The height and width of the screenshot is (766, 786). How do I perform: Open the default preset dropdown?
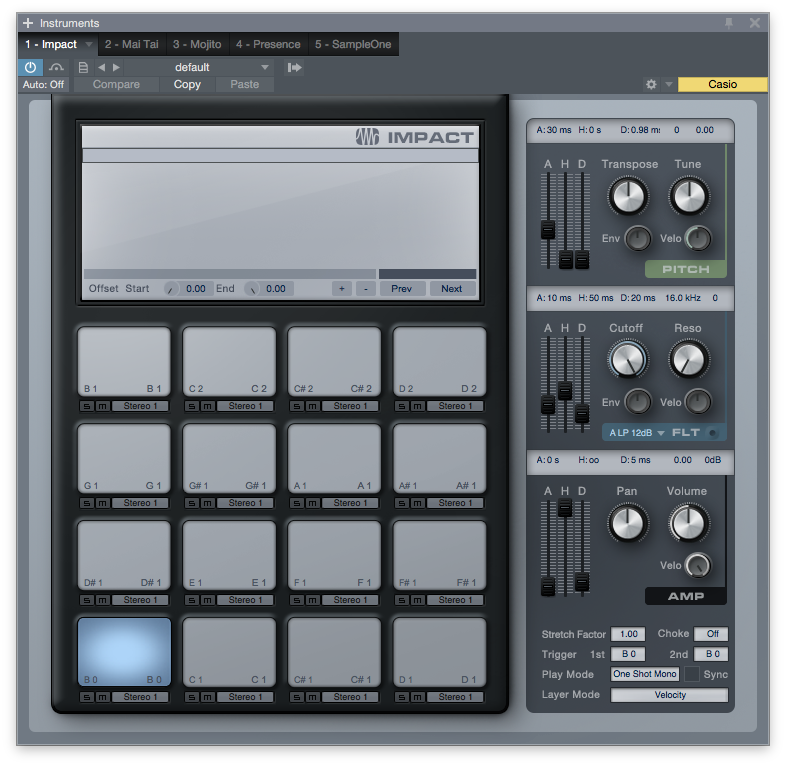click(222, 67)
